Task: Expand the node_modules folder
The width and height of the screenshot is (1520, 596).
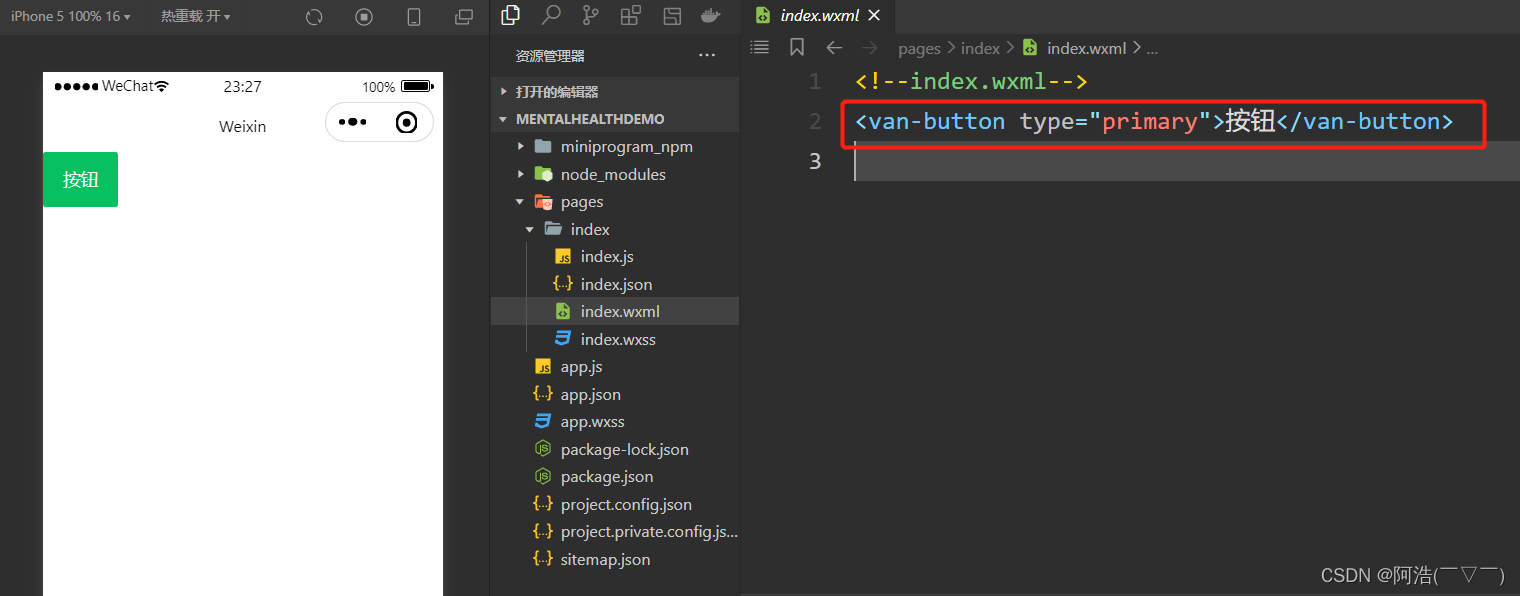Action: (x=612, y=174)
